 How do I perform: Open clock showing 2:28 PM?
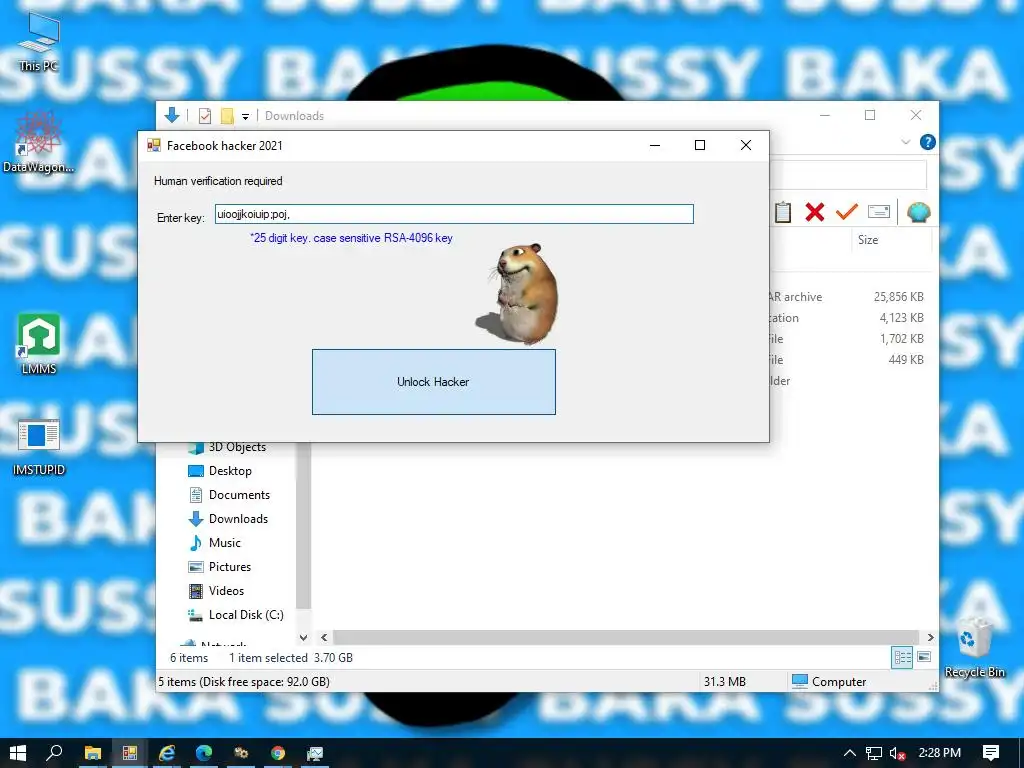pyautogui.click(x=939, y=753)
